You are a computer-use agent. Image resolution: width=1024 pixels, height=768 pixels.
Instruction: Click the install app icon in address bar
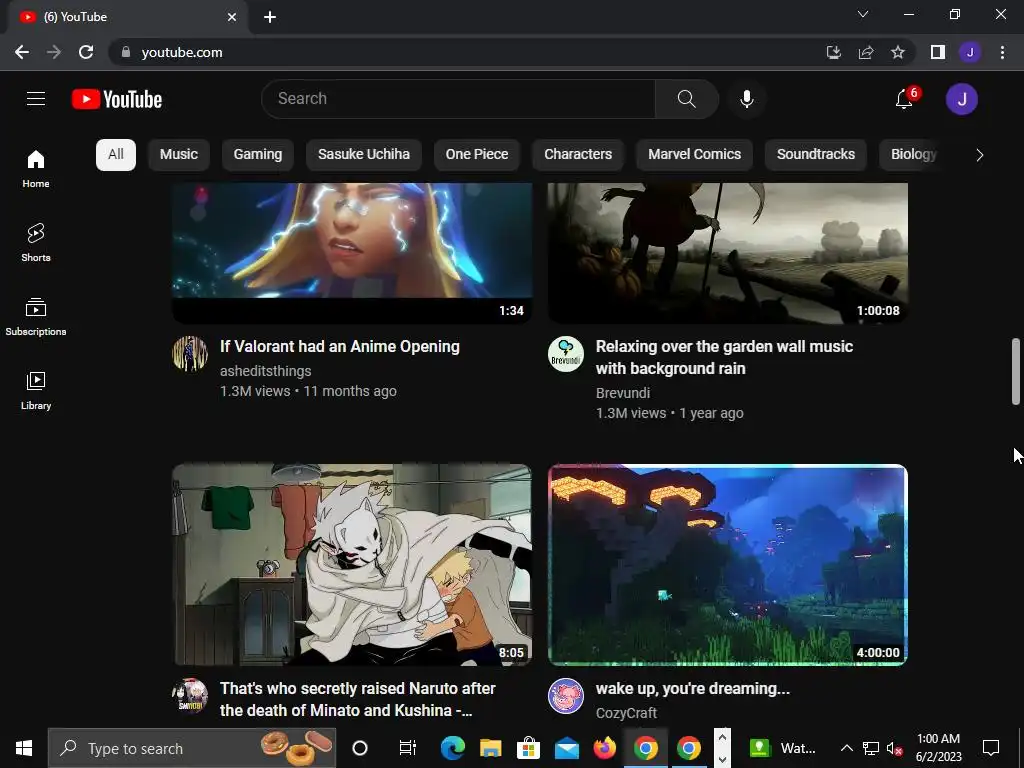[833, 52]
